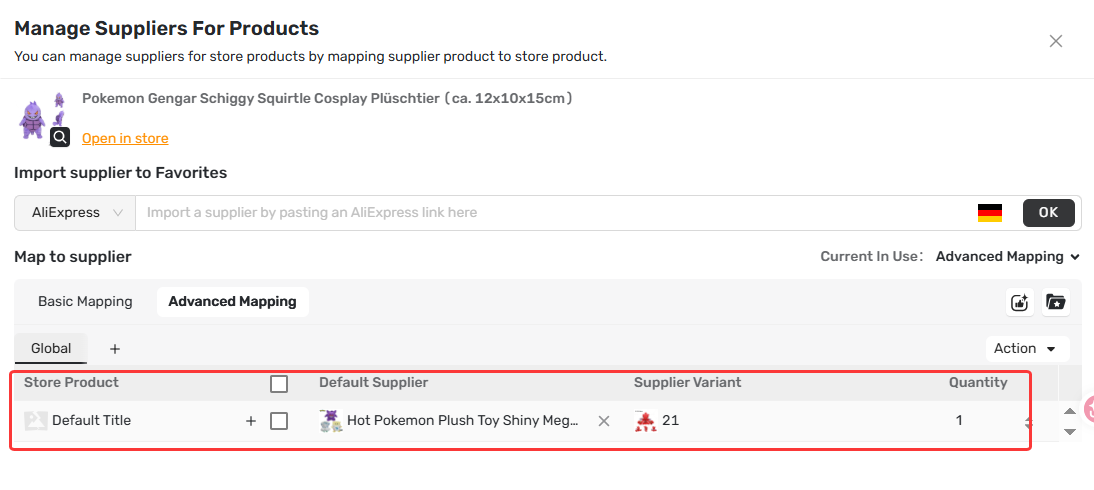Click the plus icon beside Default Title
This screenshot has height=490, width=1094.
coord(251,421)
